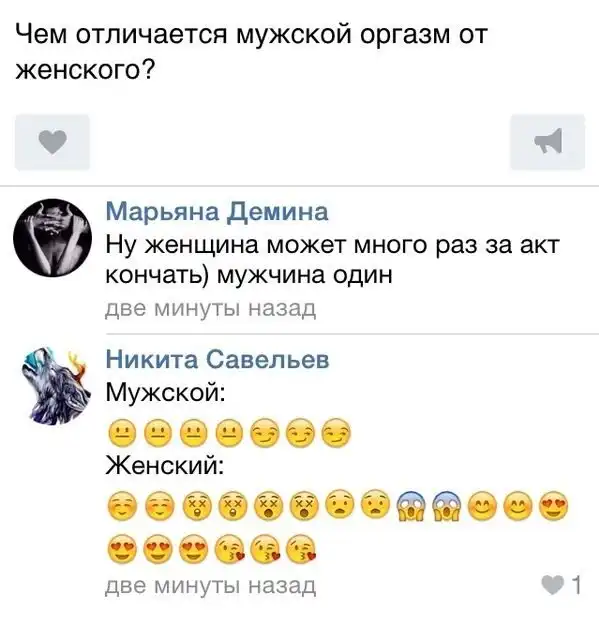
Task: Share the post using the megaphone button
Action: [x=548, y=142]
